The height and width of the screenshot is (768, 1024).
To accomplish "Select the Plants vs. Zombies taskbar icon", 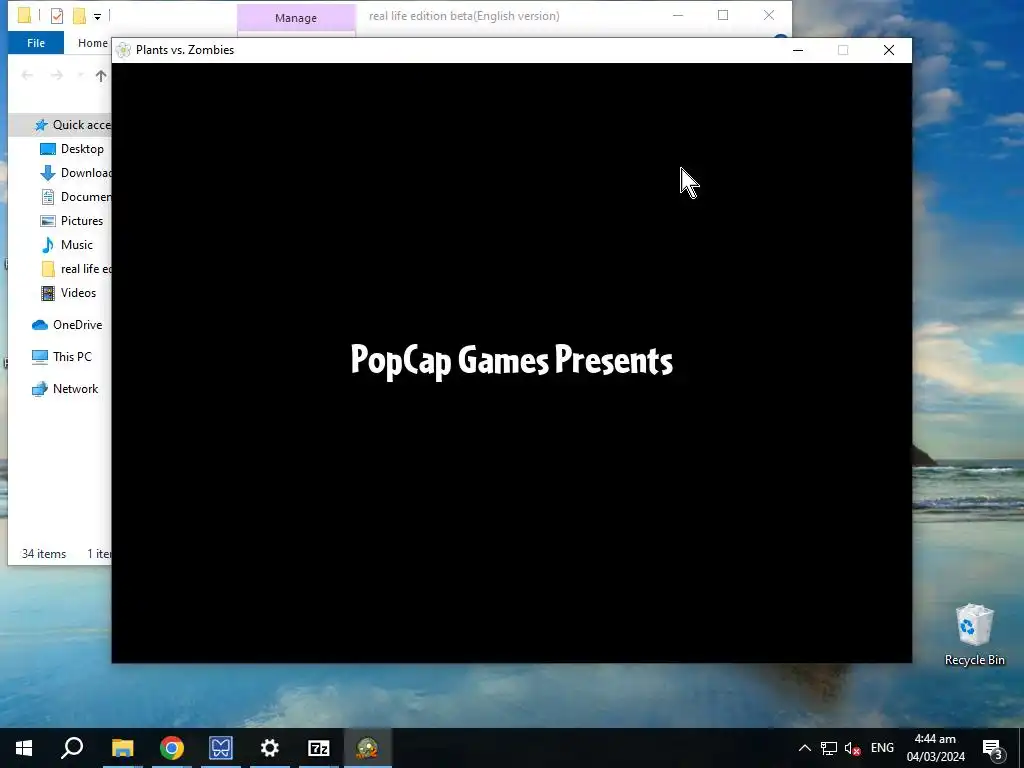I will (368, 748).
